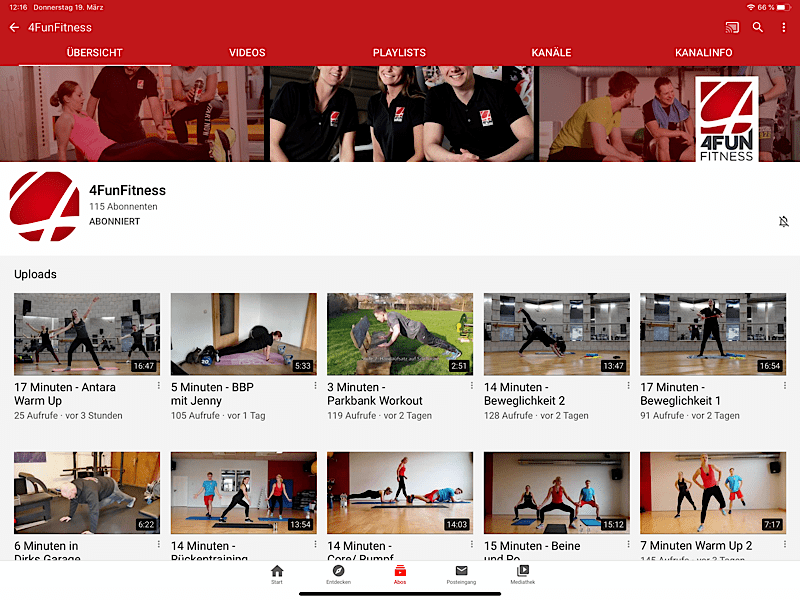Open the Posteingang inbox icon

point(461,574)
